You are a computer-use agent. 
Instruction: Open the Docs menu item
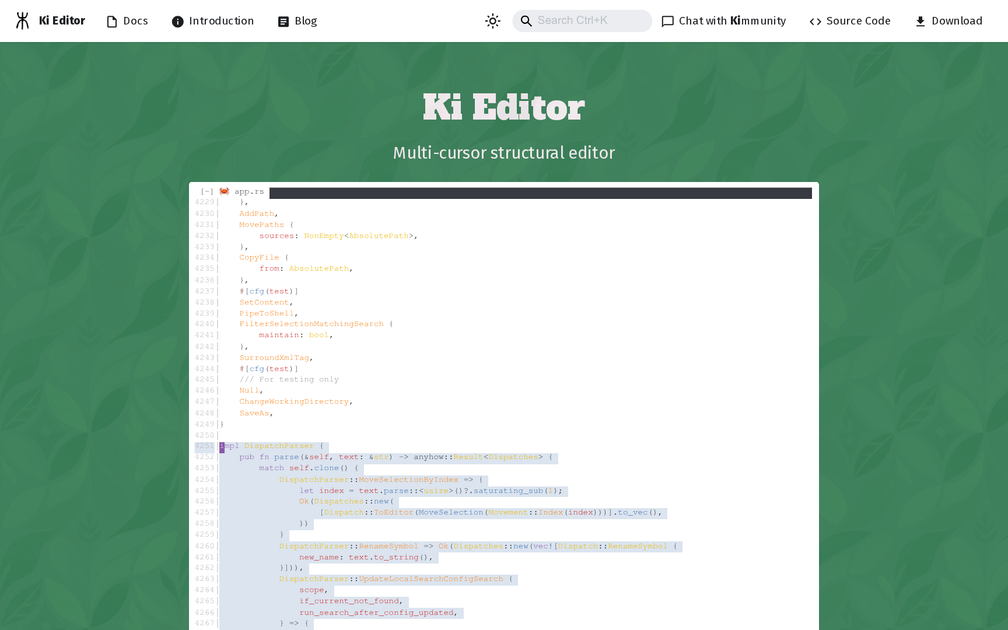click(127, 21)
